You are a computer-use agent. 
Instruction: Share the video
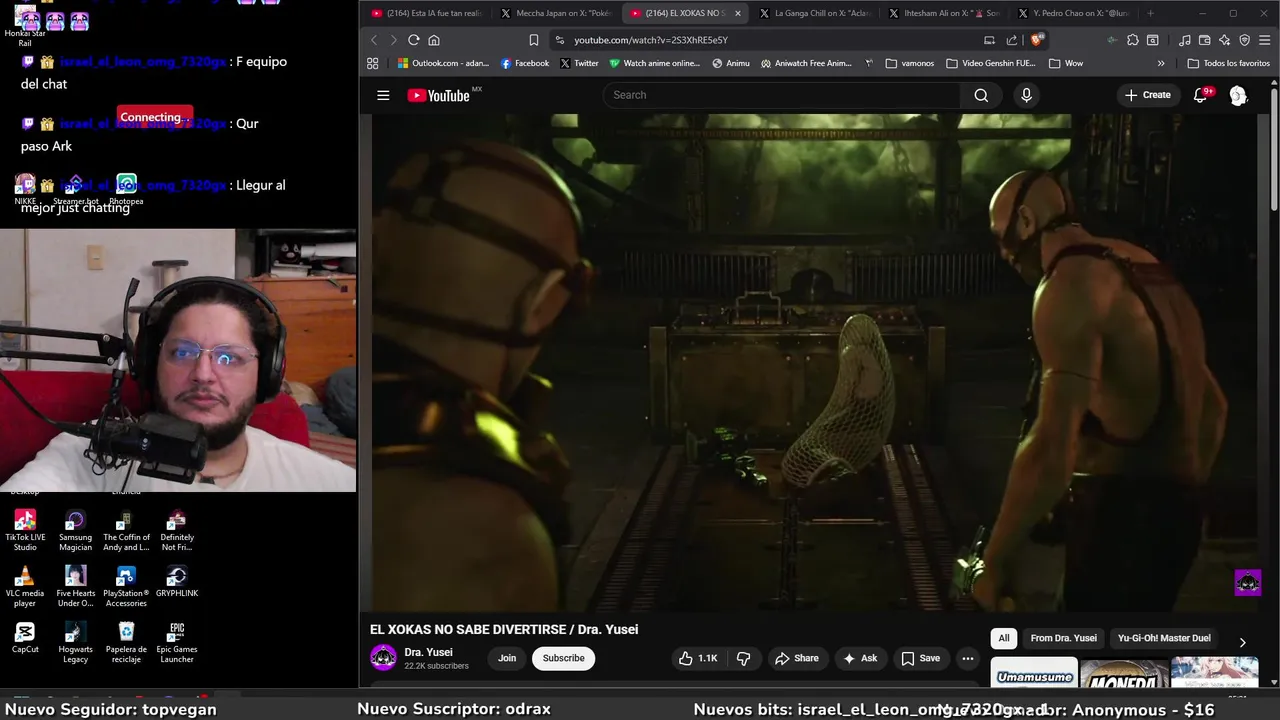[797, 658]
